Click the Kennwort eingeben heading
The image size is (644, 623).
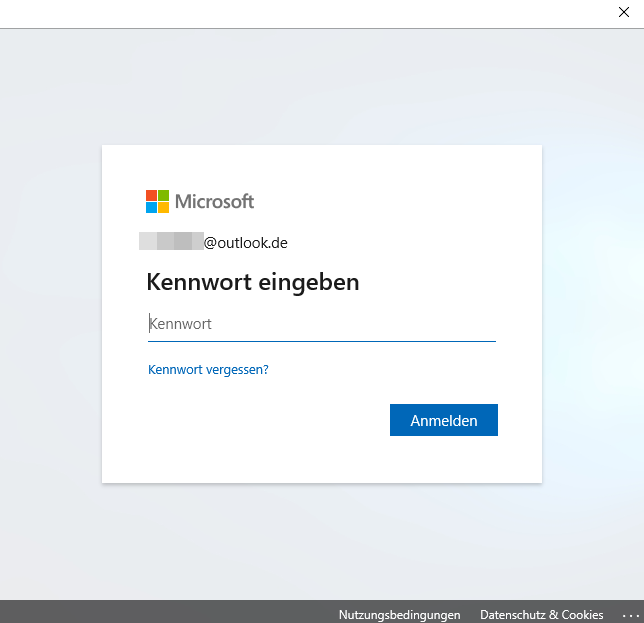(x=253, y=282)
